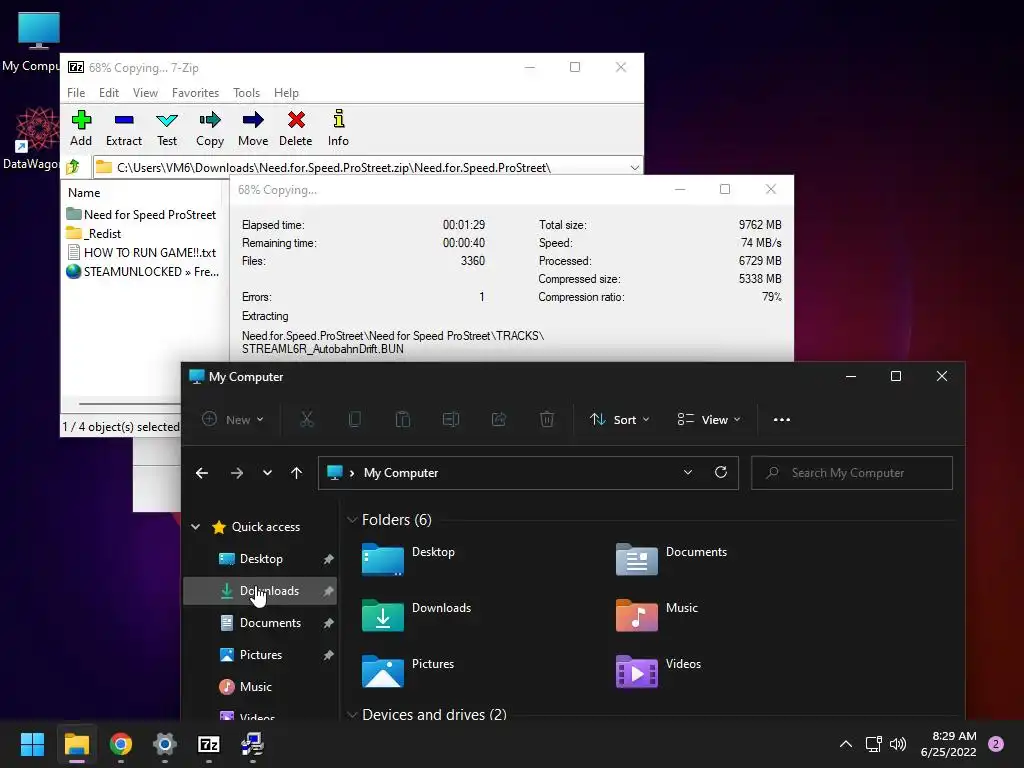The width and height of the screenshot is (1024, 768).
Task: Select the Videos folder tile
Action: pos(659,671)
